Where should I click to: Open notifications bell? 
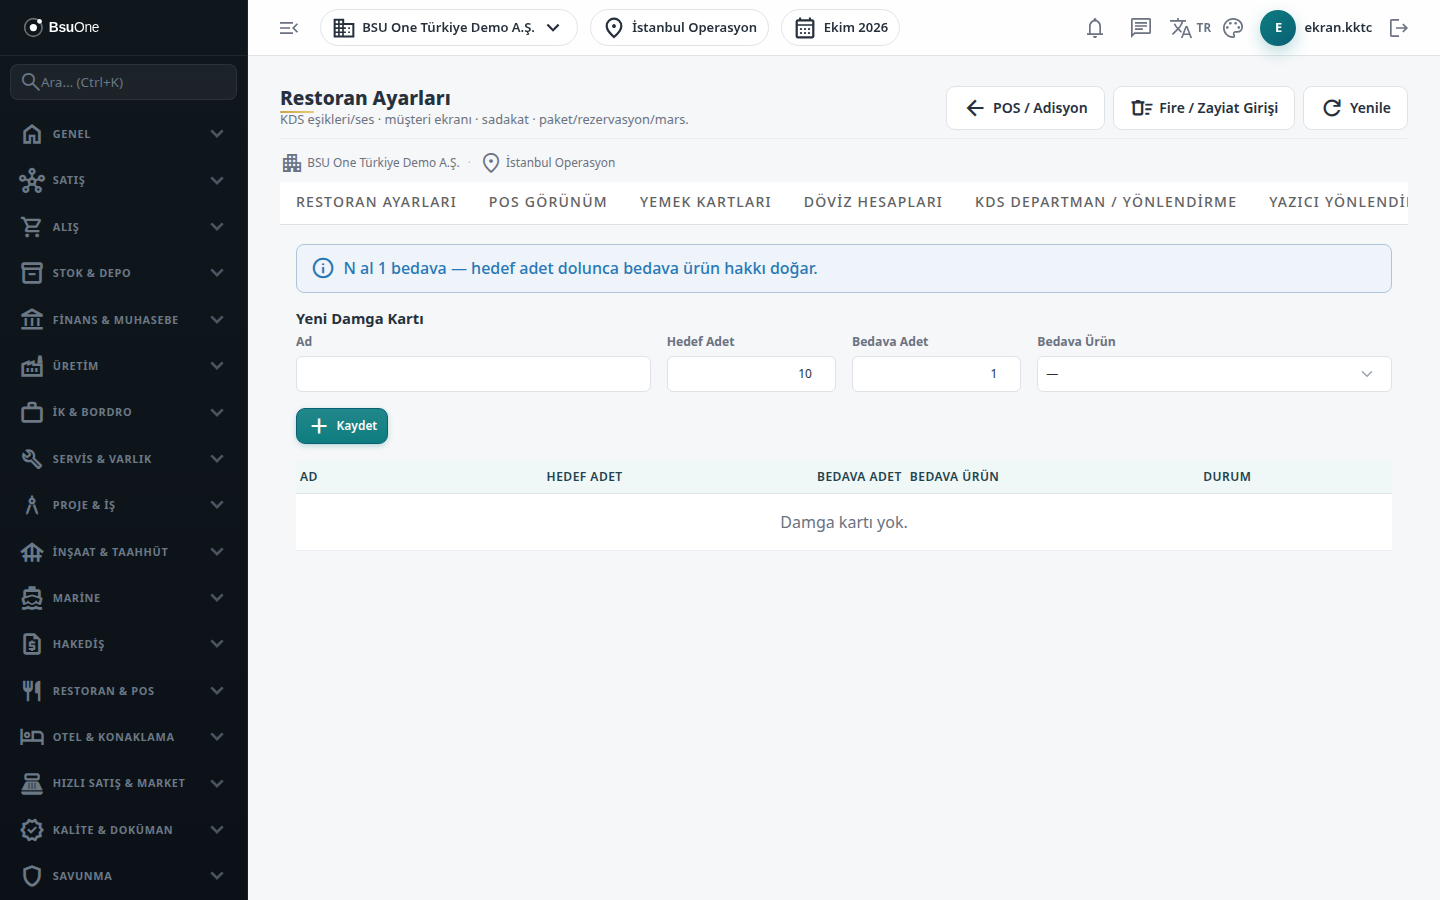tap(1095, 28)
